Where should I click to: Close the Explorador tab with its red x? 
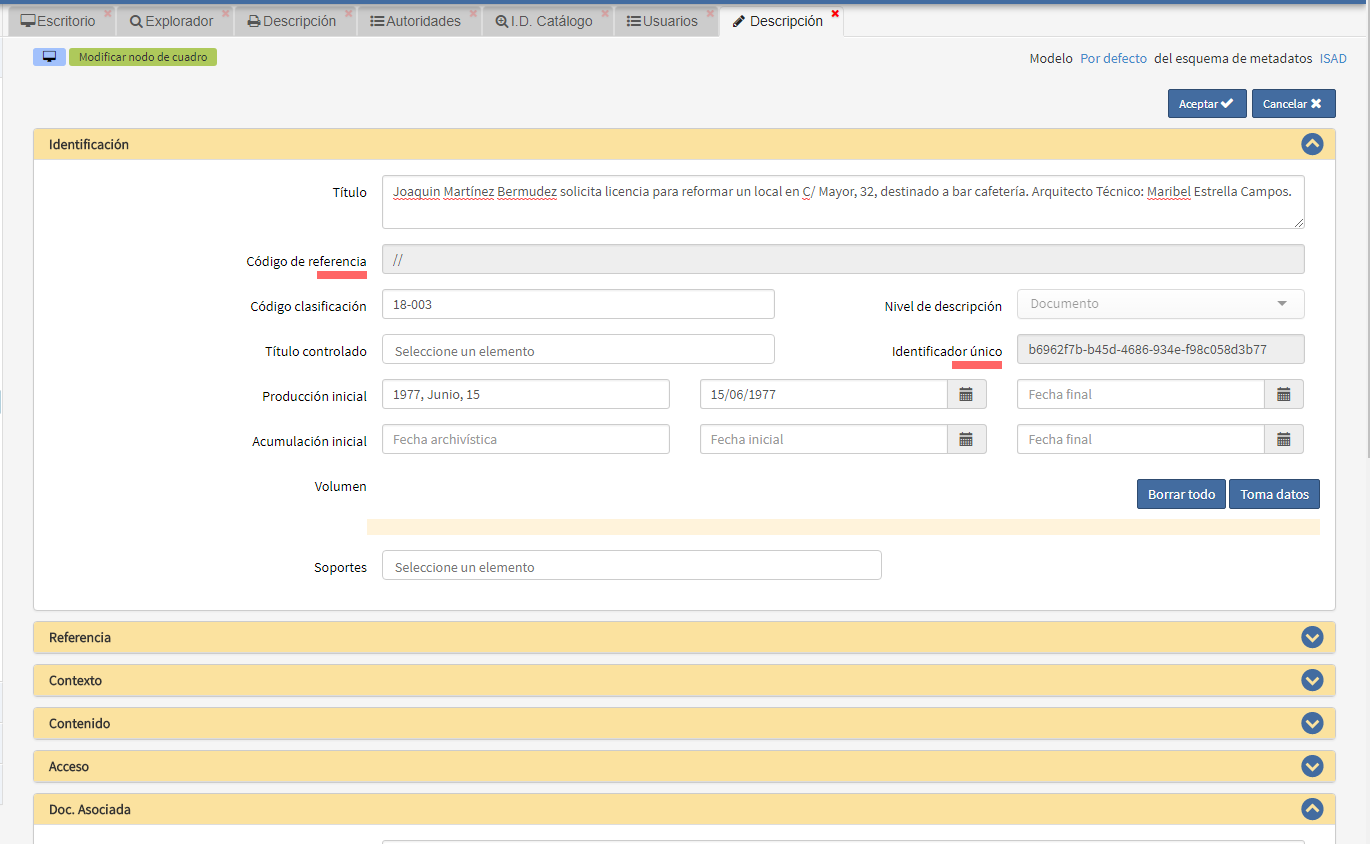point(226,13)
